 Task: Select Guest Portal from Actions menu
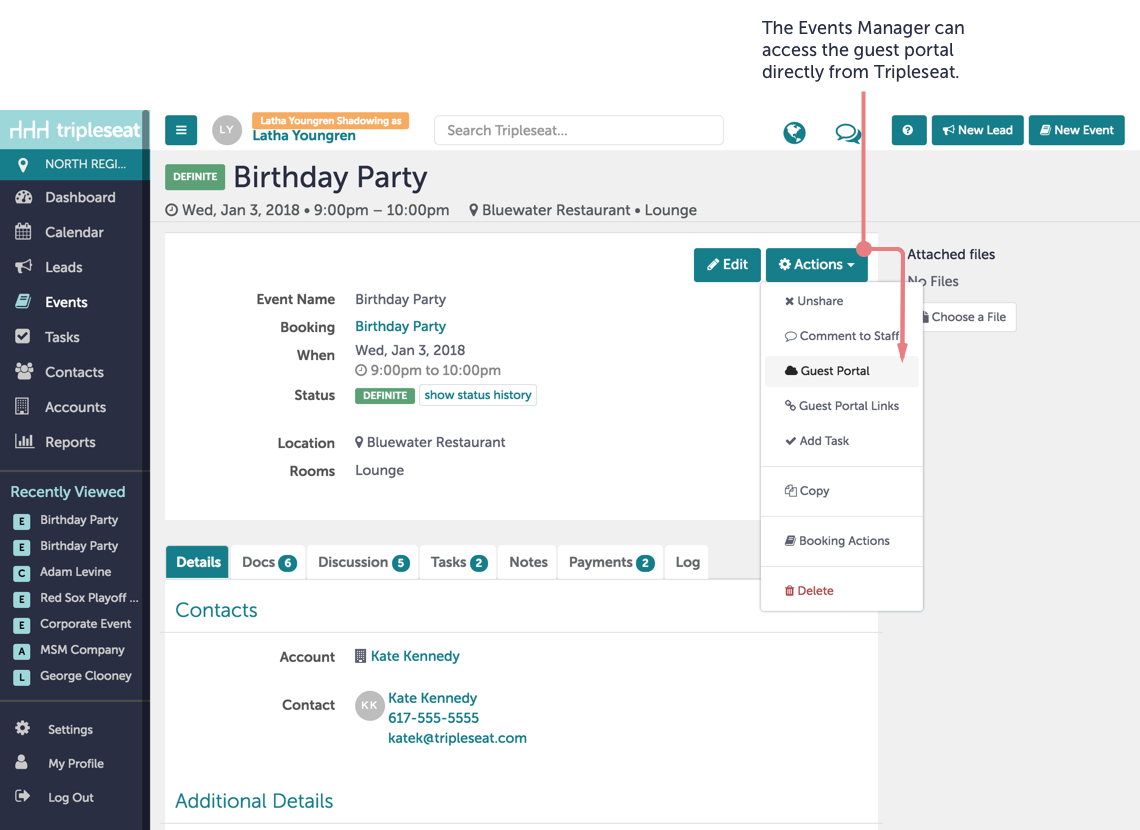click(x=834, y=371)
